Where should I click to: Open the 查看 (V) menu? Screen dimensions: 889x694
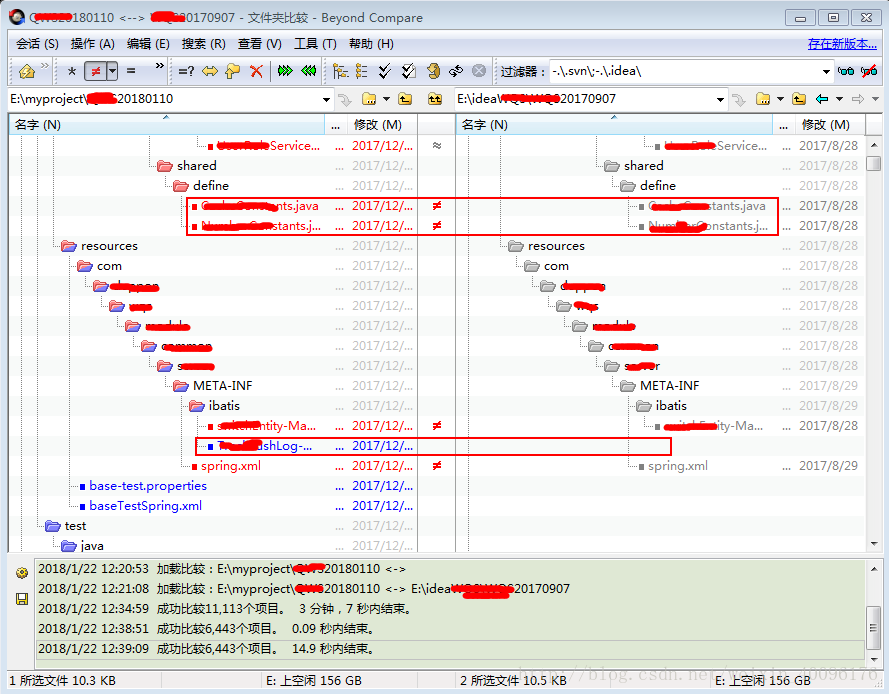pos(260,44)
